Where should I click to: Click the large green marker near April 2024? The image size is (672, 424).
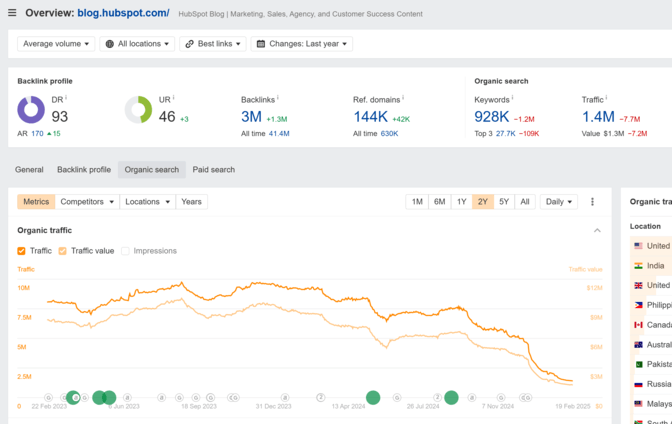(373, 397)
